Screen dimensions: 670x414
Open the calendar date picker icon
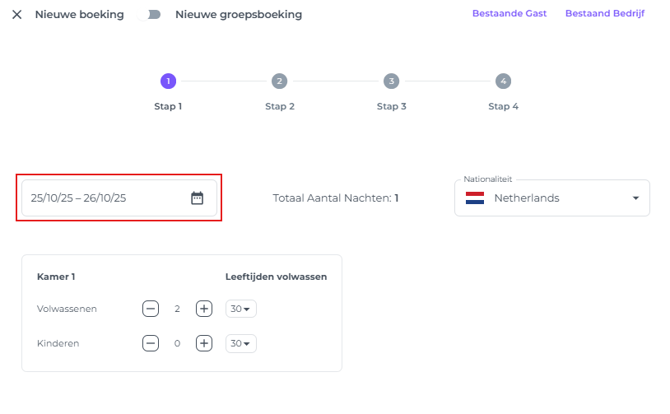click(197, 198)
